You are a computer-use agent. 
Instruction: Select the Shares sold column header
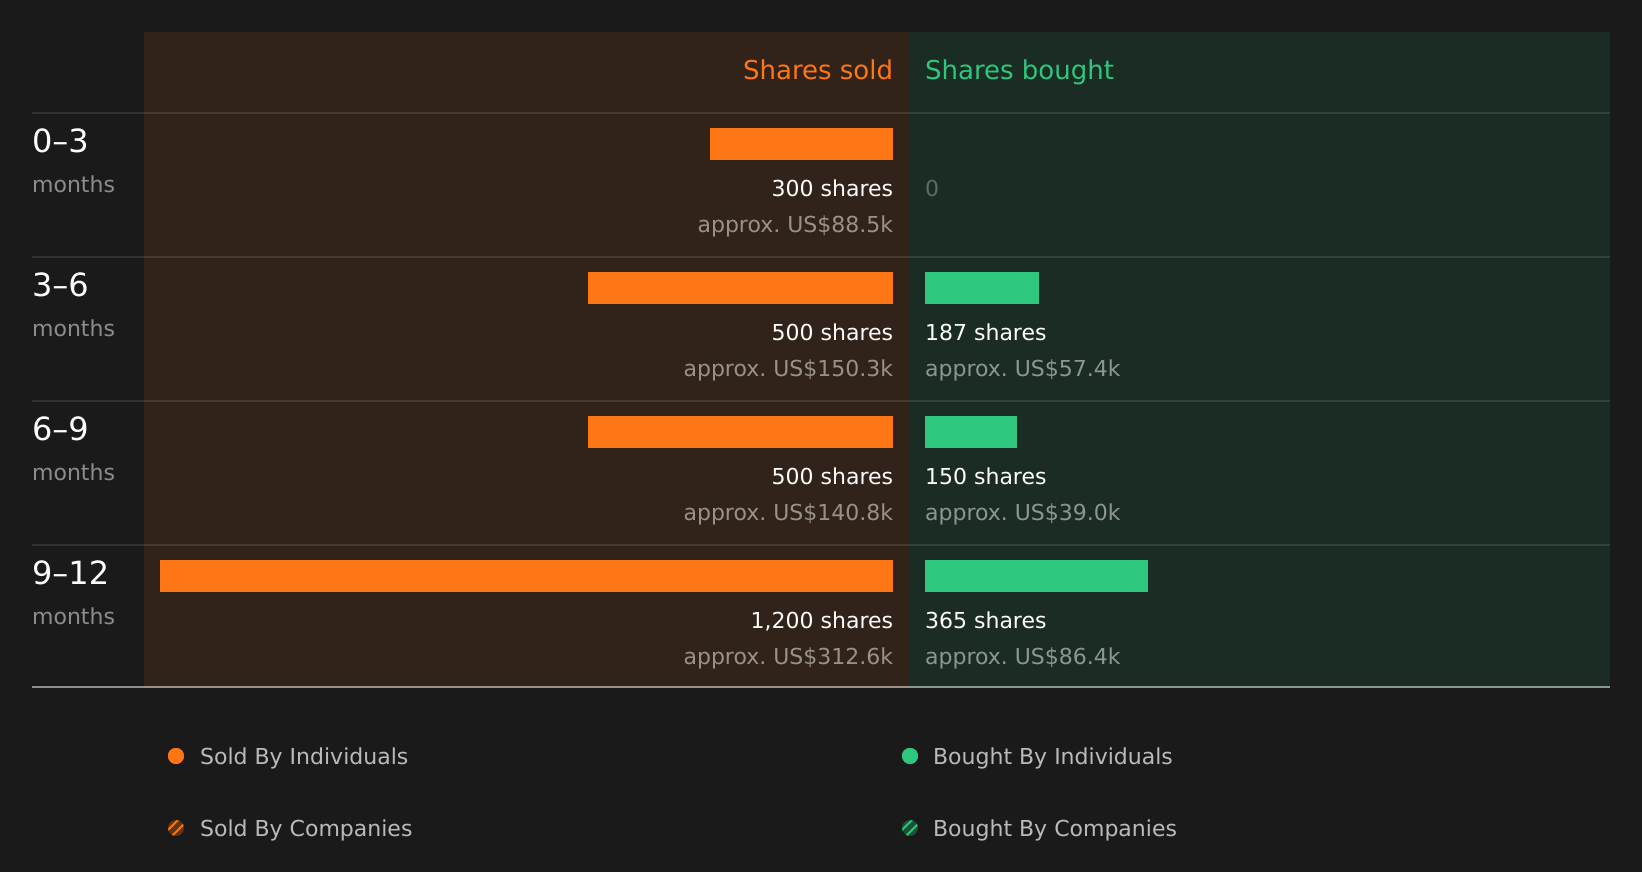[818, 70]
